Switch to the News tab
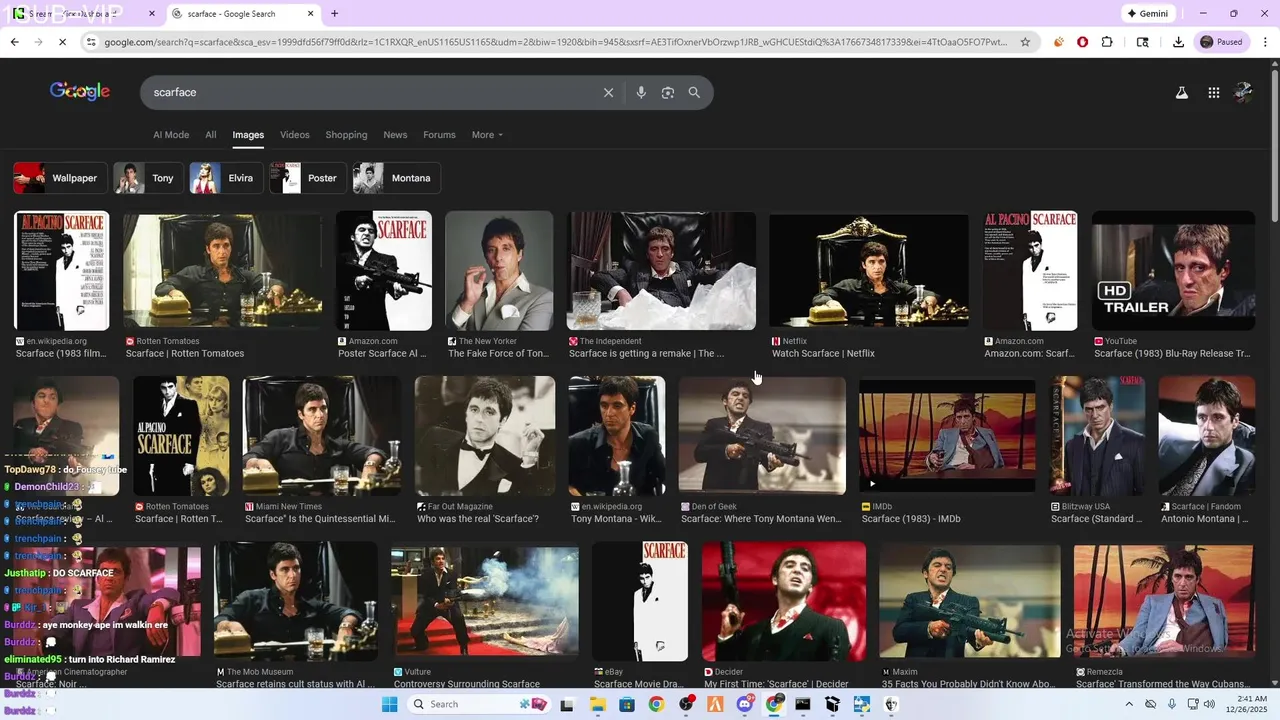This screenshot has width=1280, height=720. (395, 135)
